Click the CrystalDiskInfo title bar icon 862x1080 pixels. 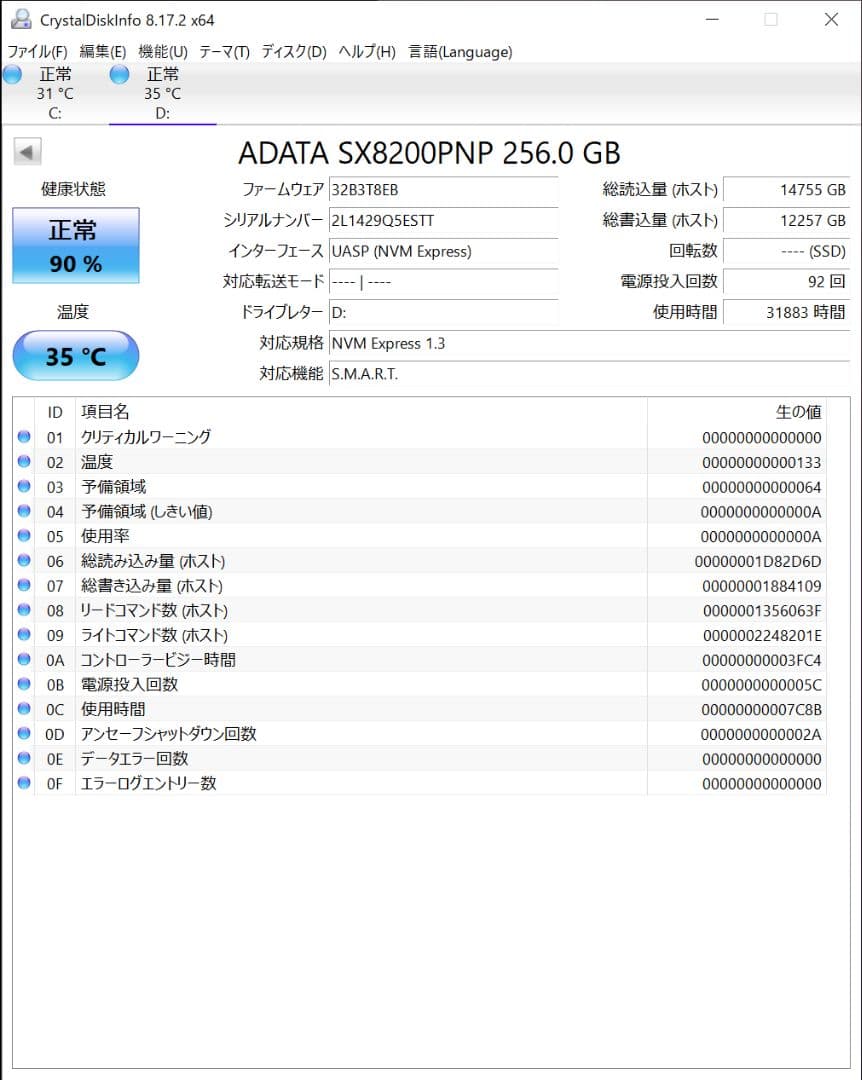(x=21, y=18)
